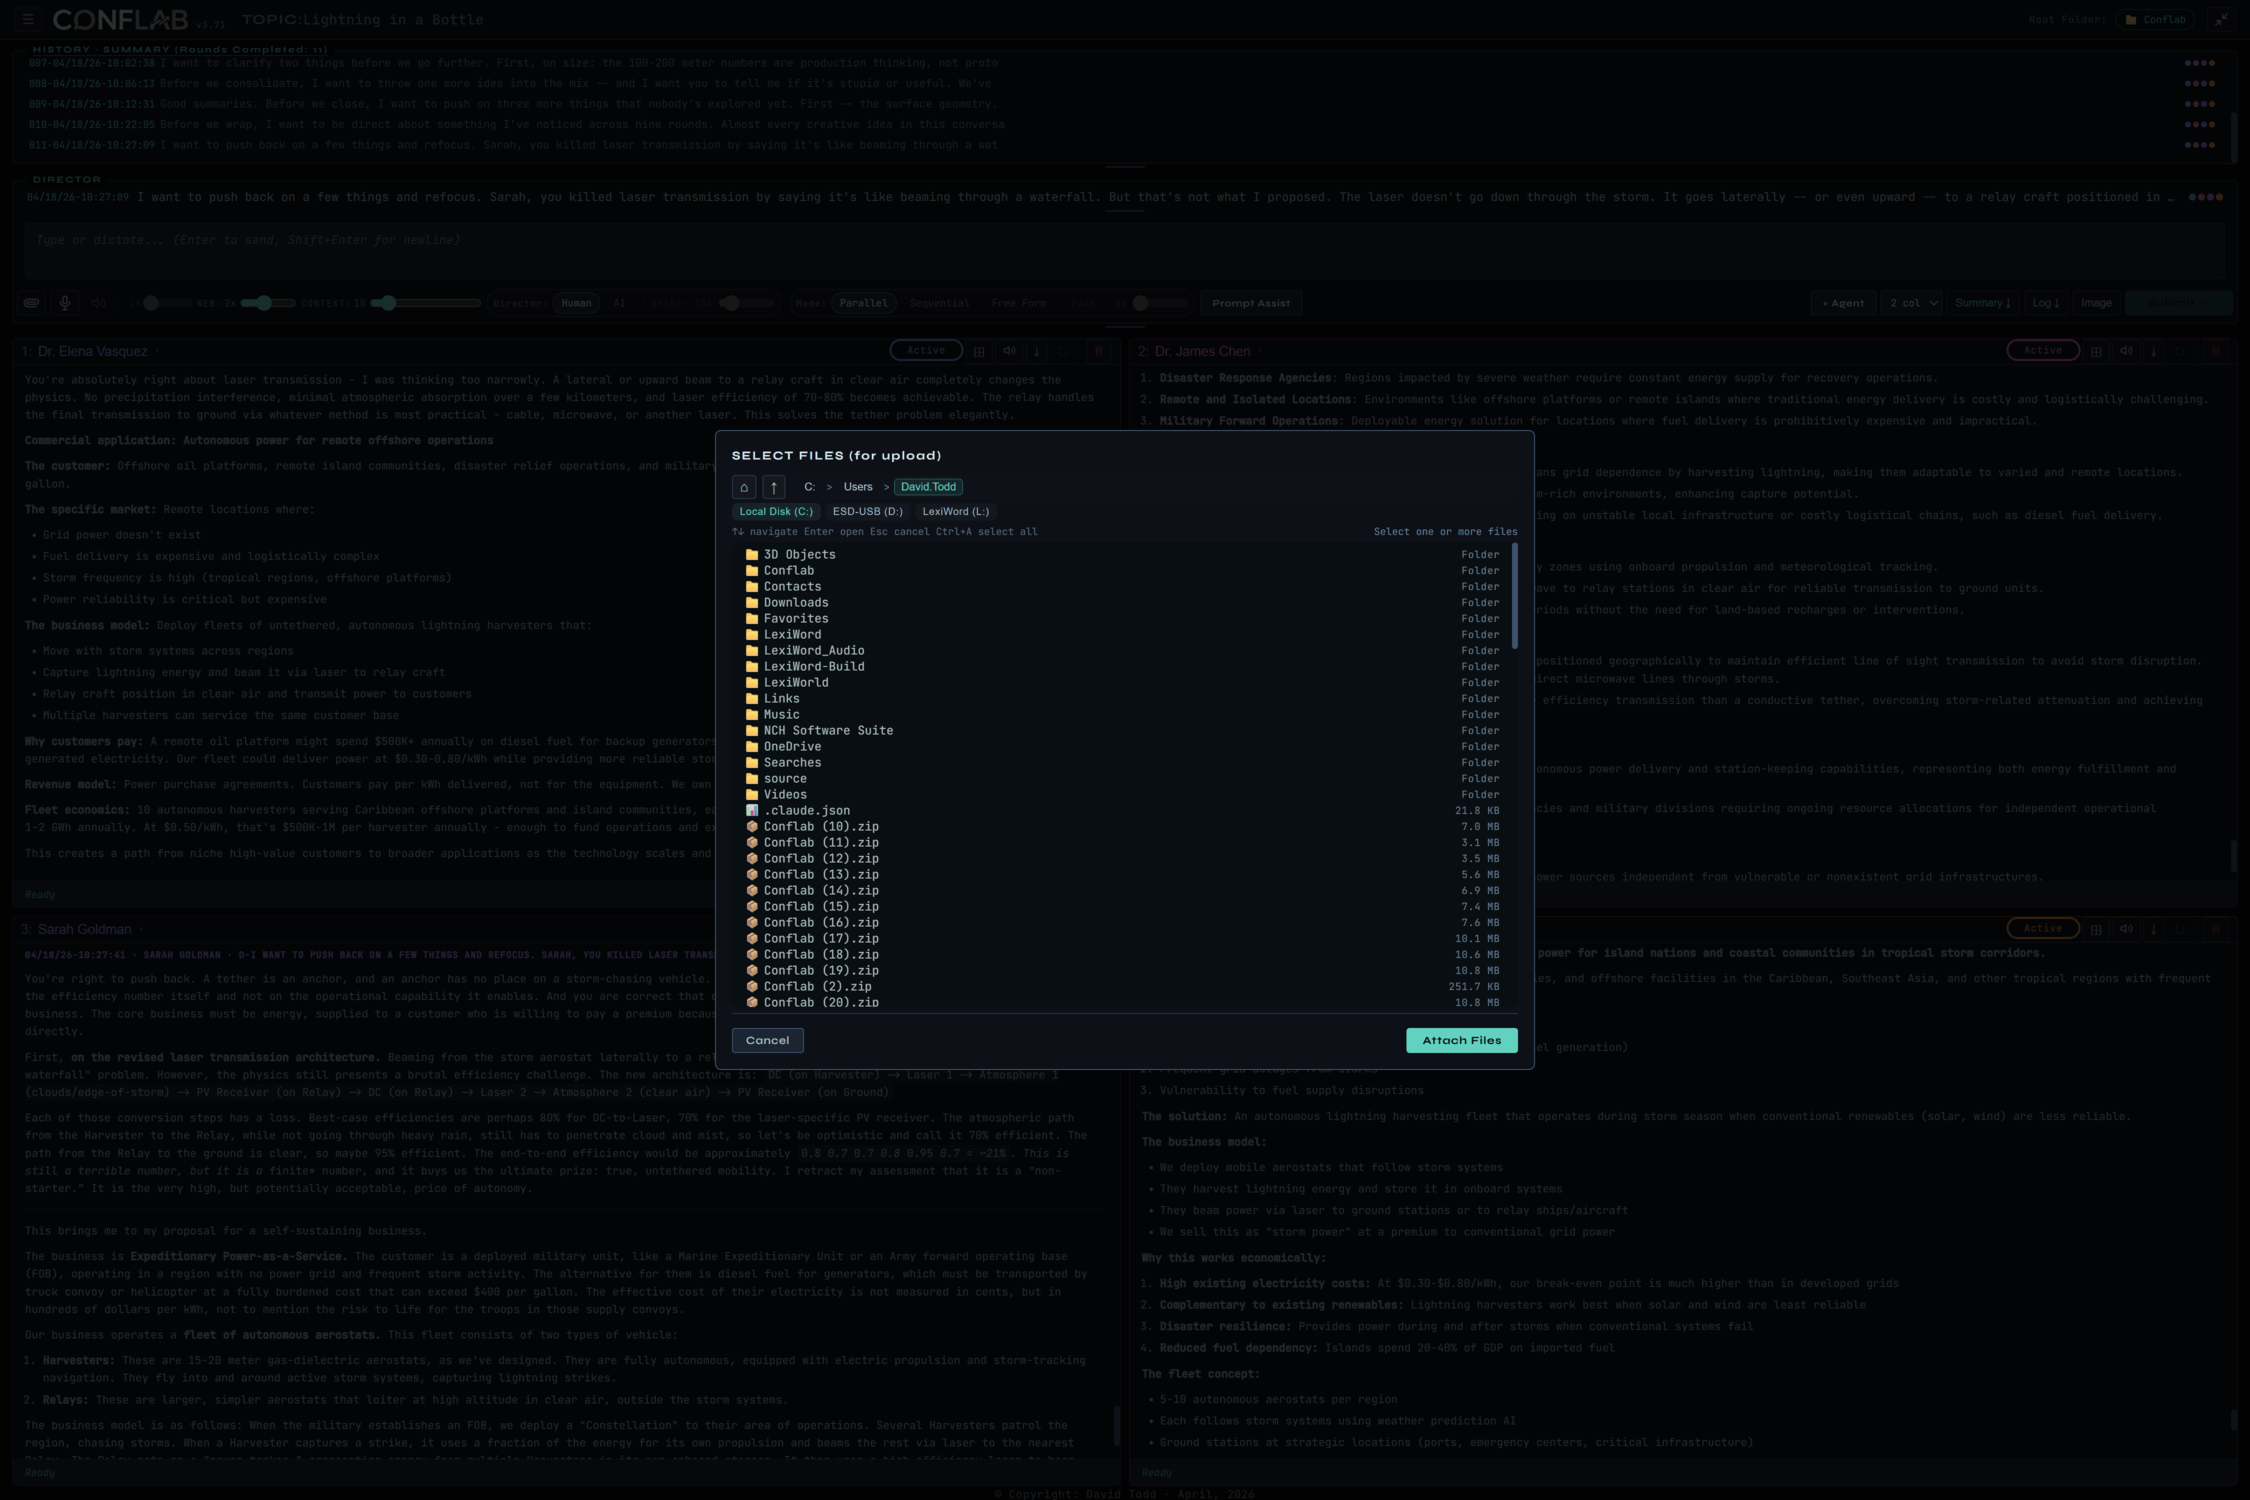
Task: Click the Users breadcrumb in file dialog
Action: point(858,487)
